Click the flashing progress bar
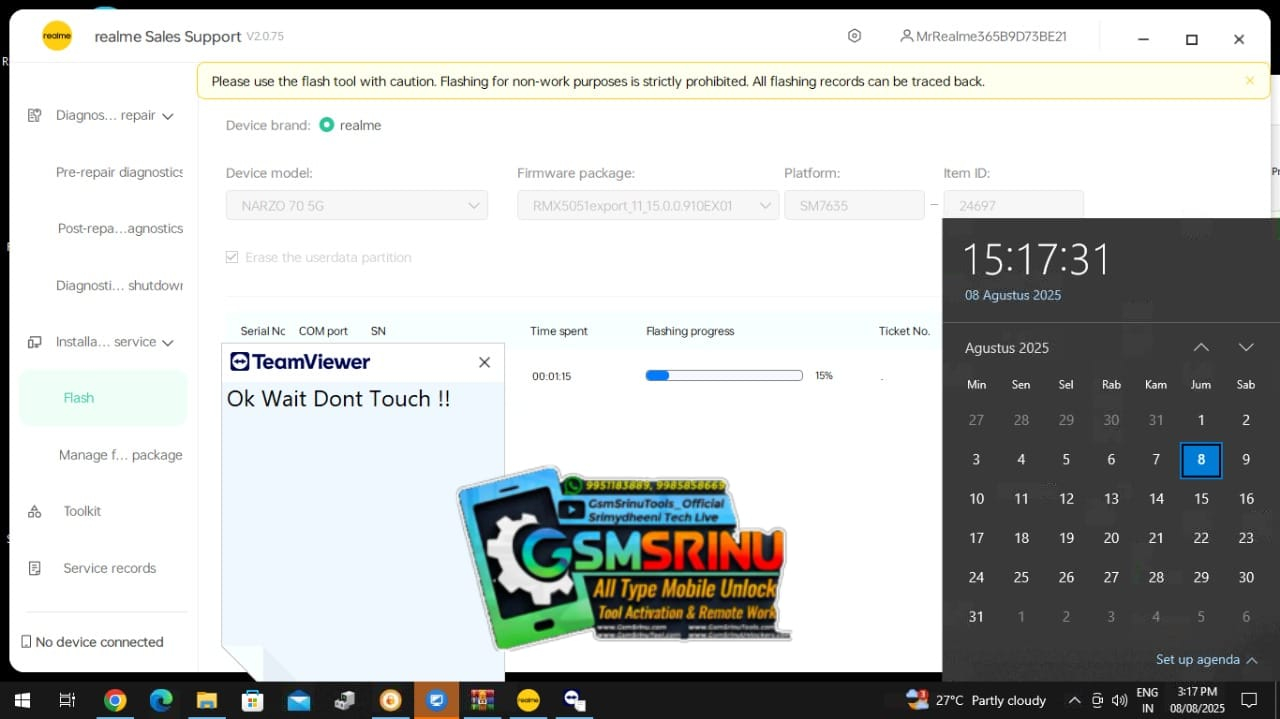The width and height of the screenshot is (1280, 719). tap(723, 376)
